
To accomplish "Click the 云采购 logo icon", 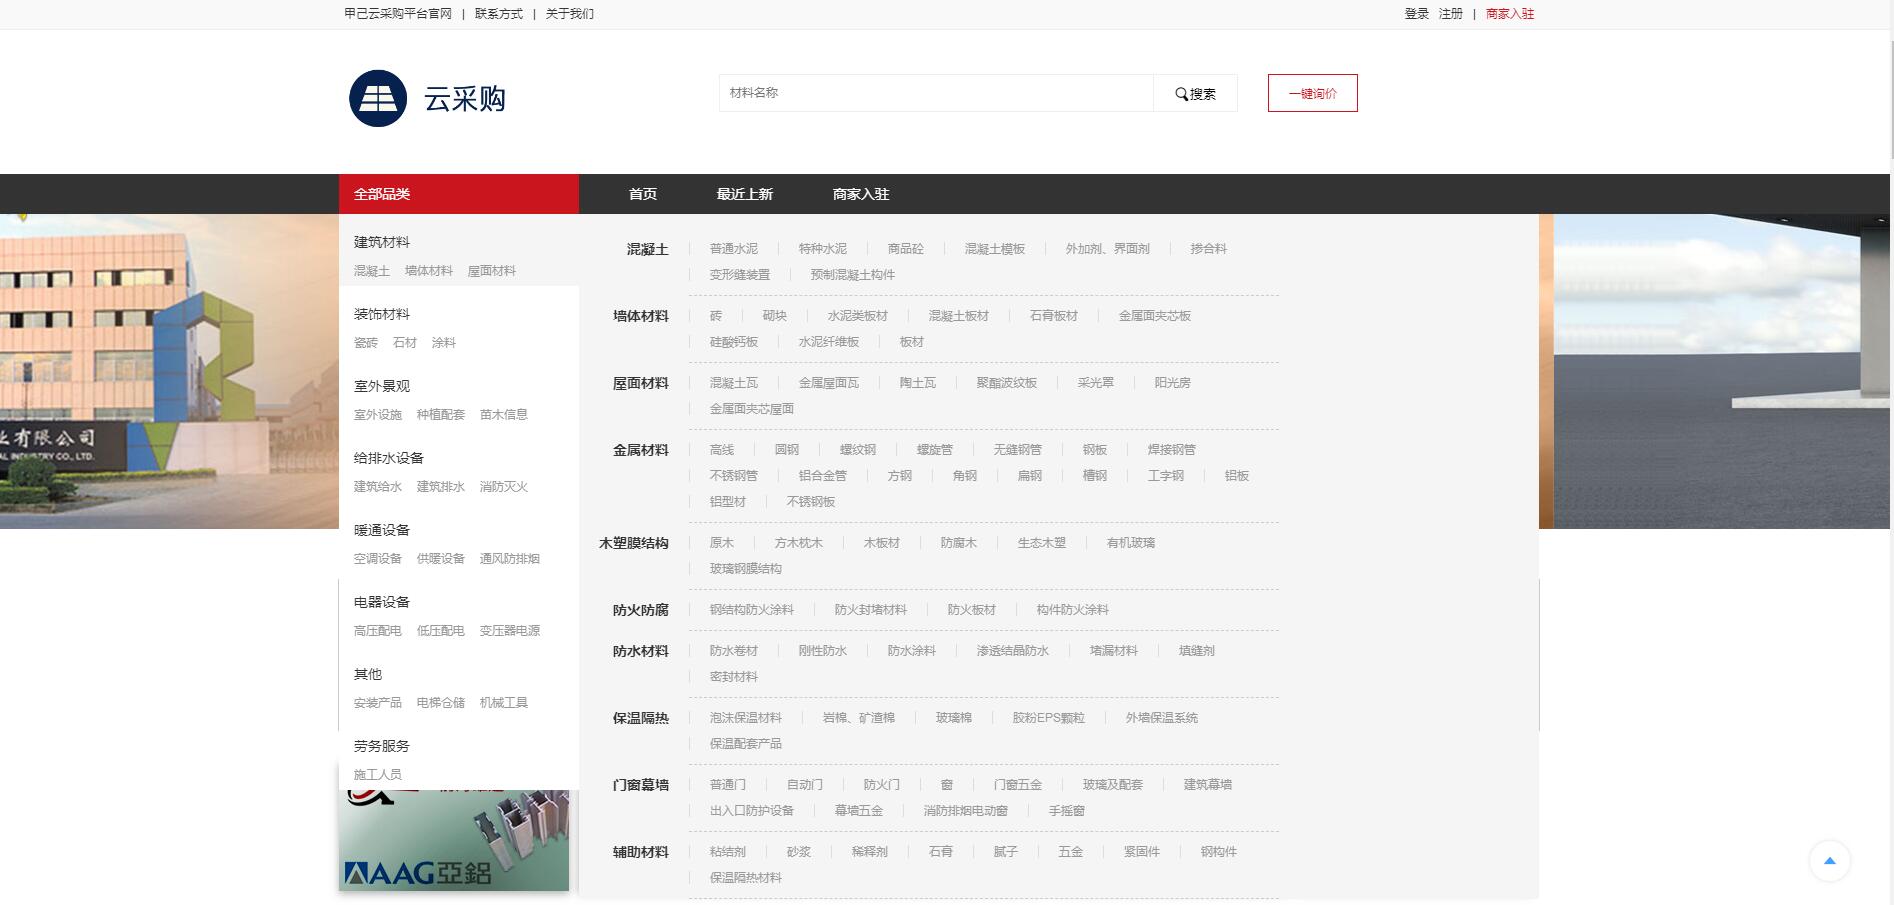I will 378,98.
